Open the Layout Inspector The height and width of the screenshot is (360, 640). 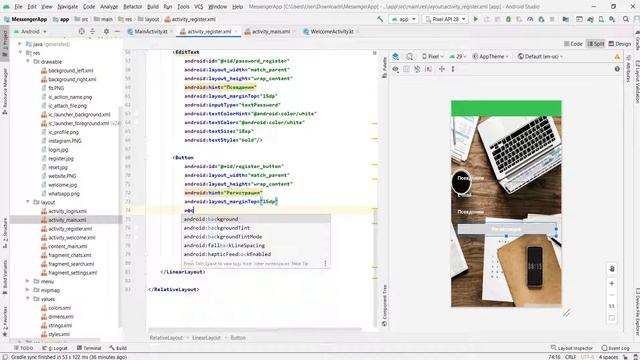(x=571, y=348)
